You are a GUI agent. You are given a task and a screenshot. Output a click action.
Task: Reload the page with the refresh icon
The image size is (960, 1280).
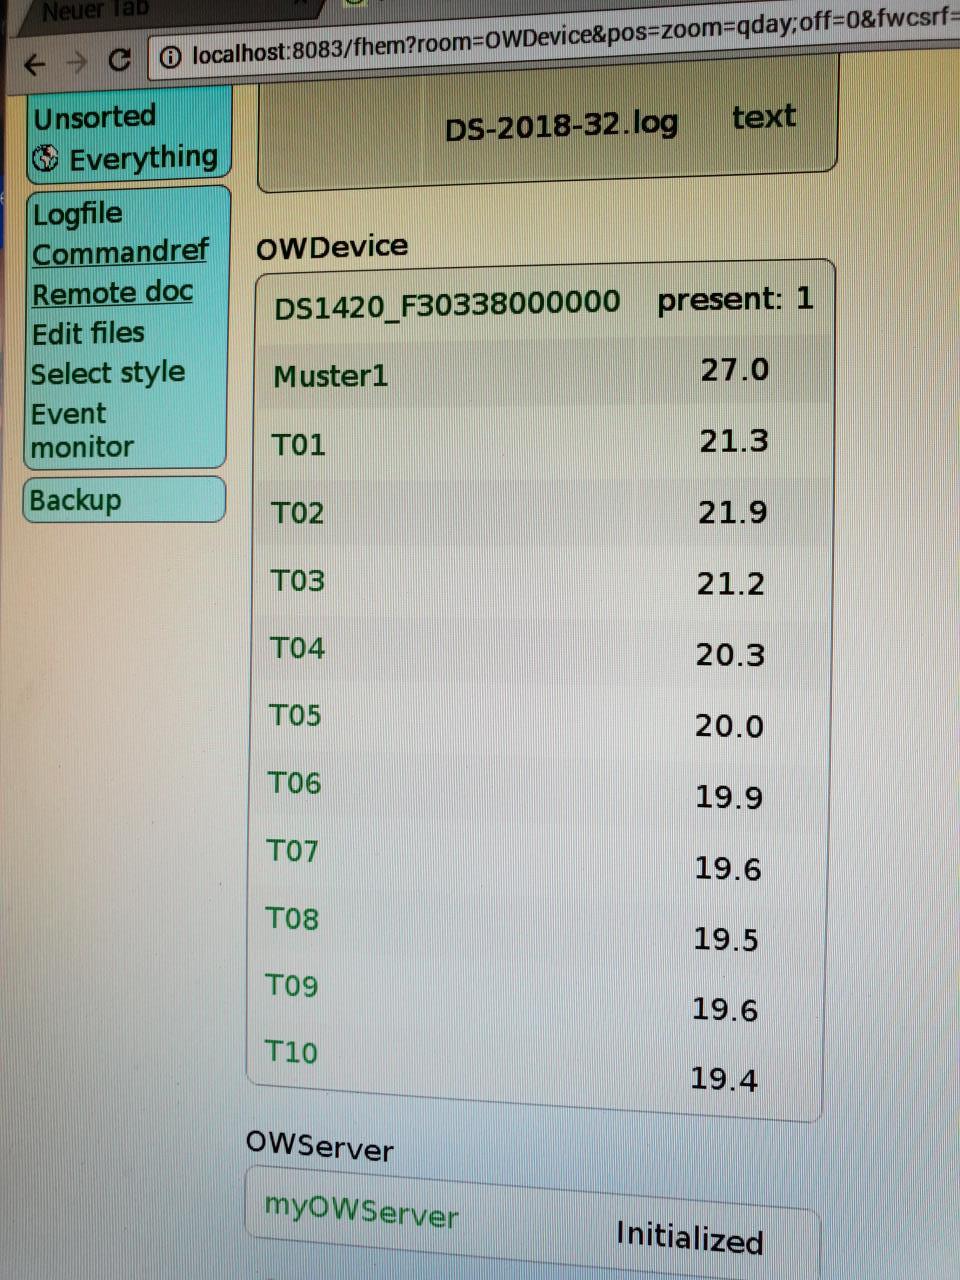point(119,60)
